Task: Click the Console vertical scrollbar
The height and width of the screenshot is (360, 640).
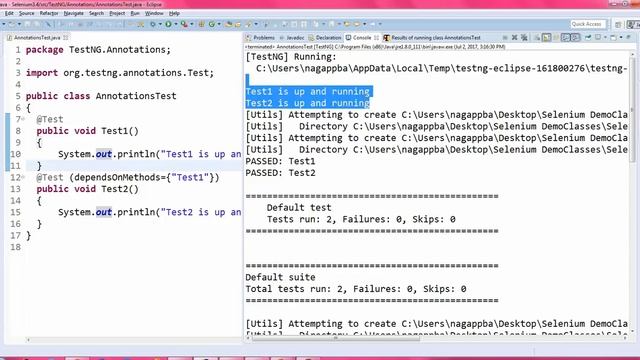Action: (632, 110)
